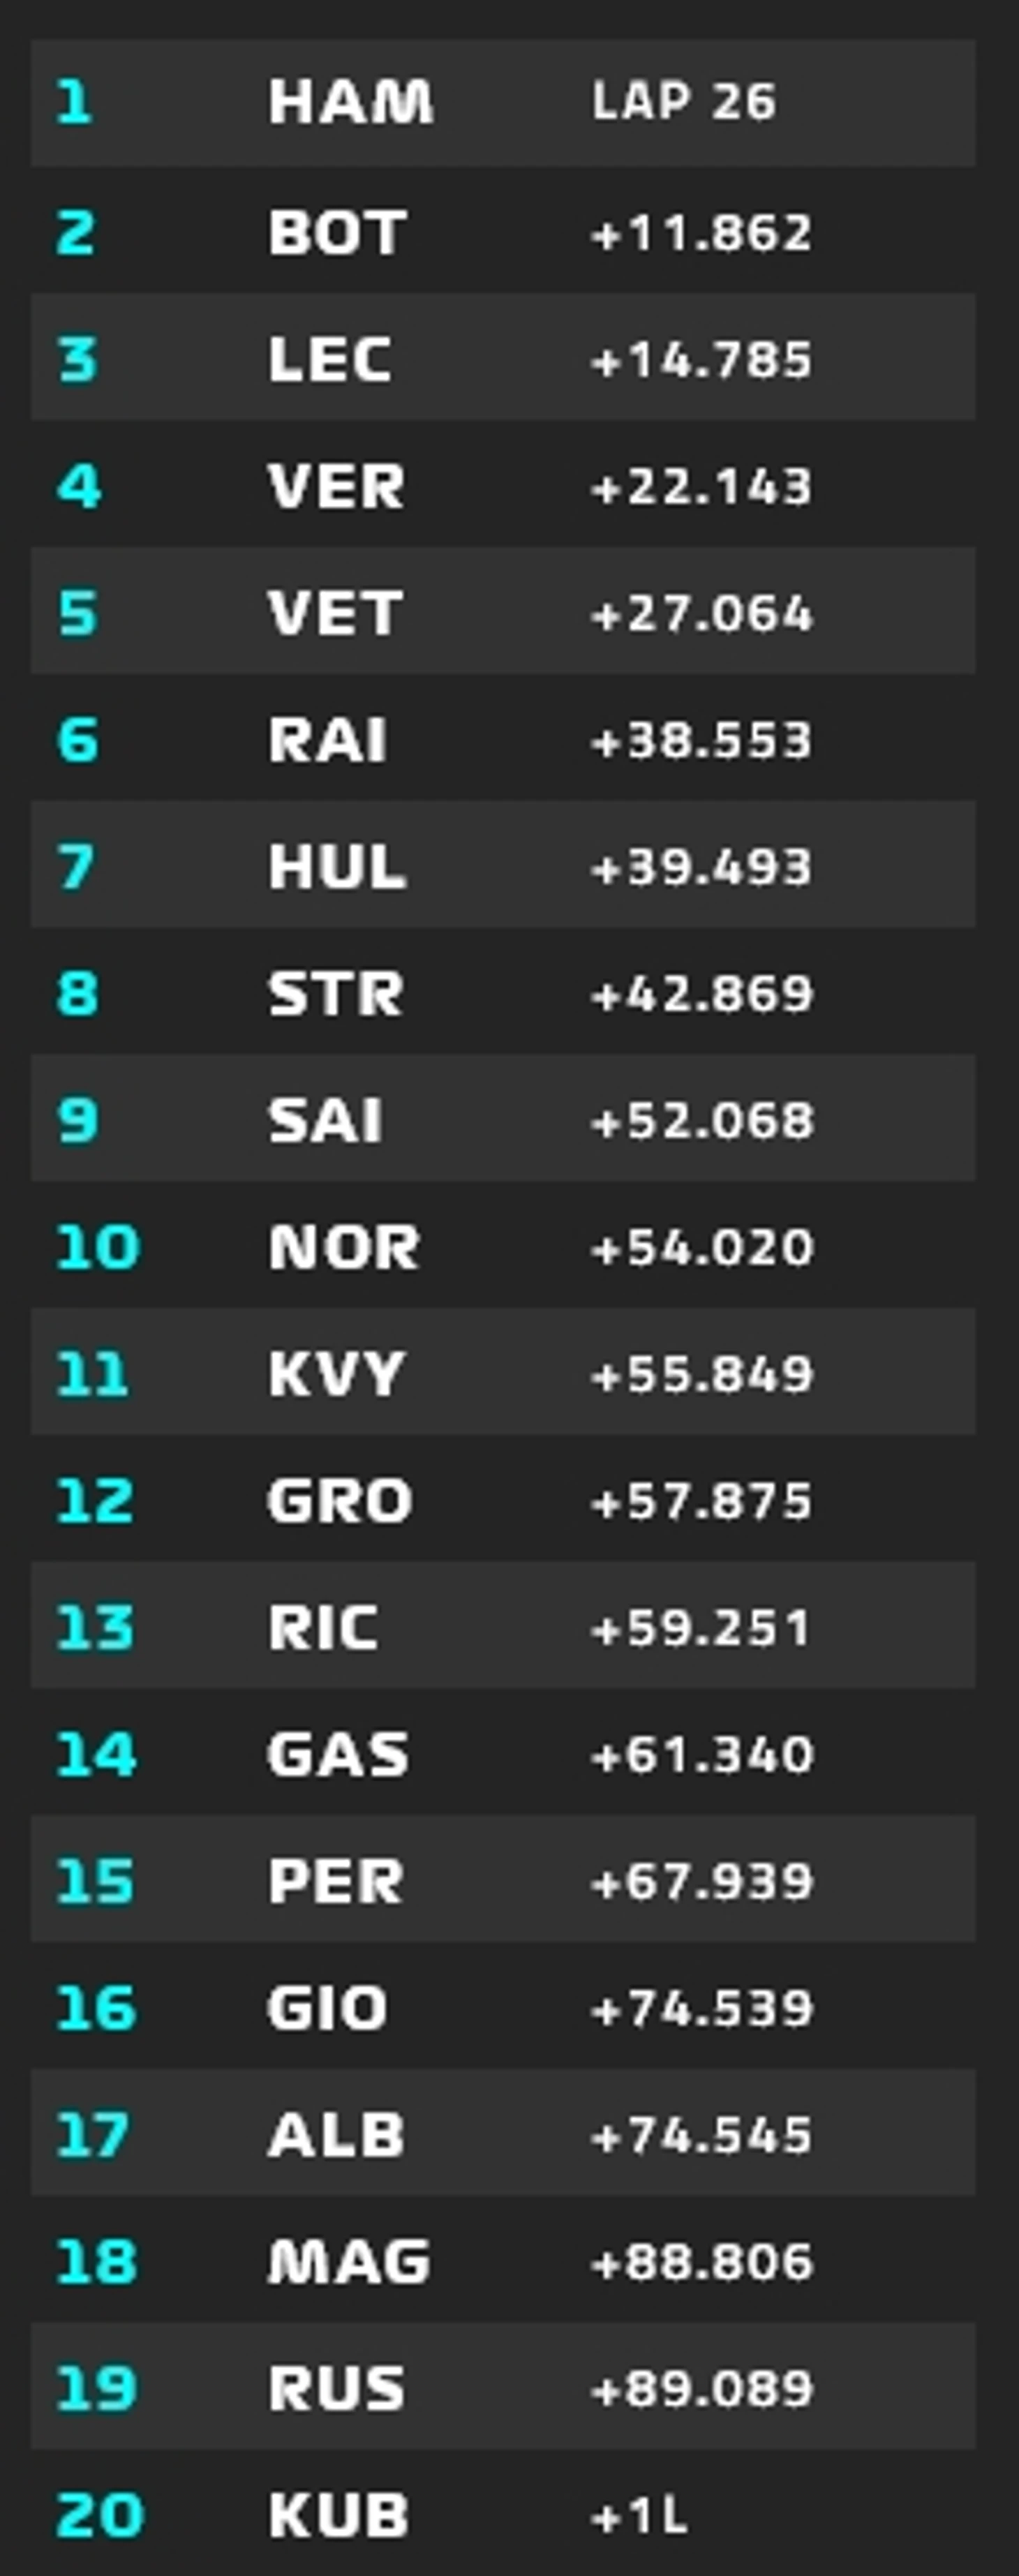1019x2576 pixels.
Task: Select SAI gap time +52.068
Action: (702, 1120)
